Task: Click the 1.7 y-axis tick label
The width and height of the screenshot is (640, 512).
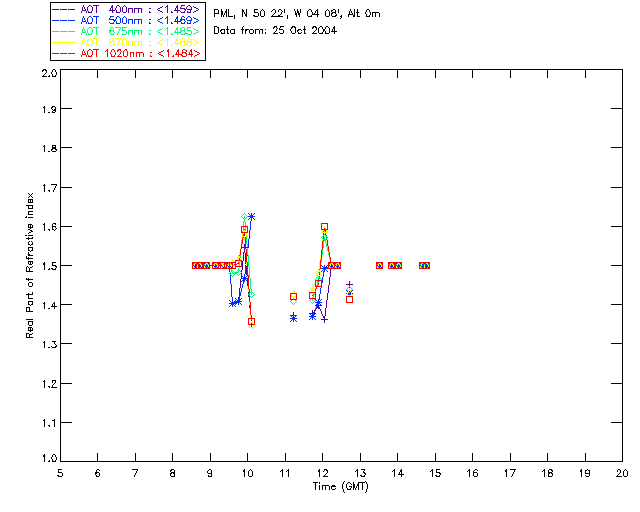Action: tap(49, 188)
